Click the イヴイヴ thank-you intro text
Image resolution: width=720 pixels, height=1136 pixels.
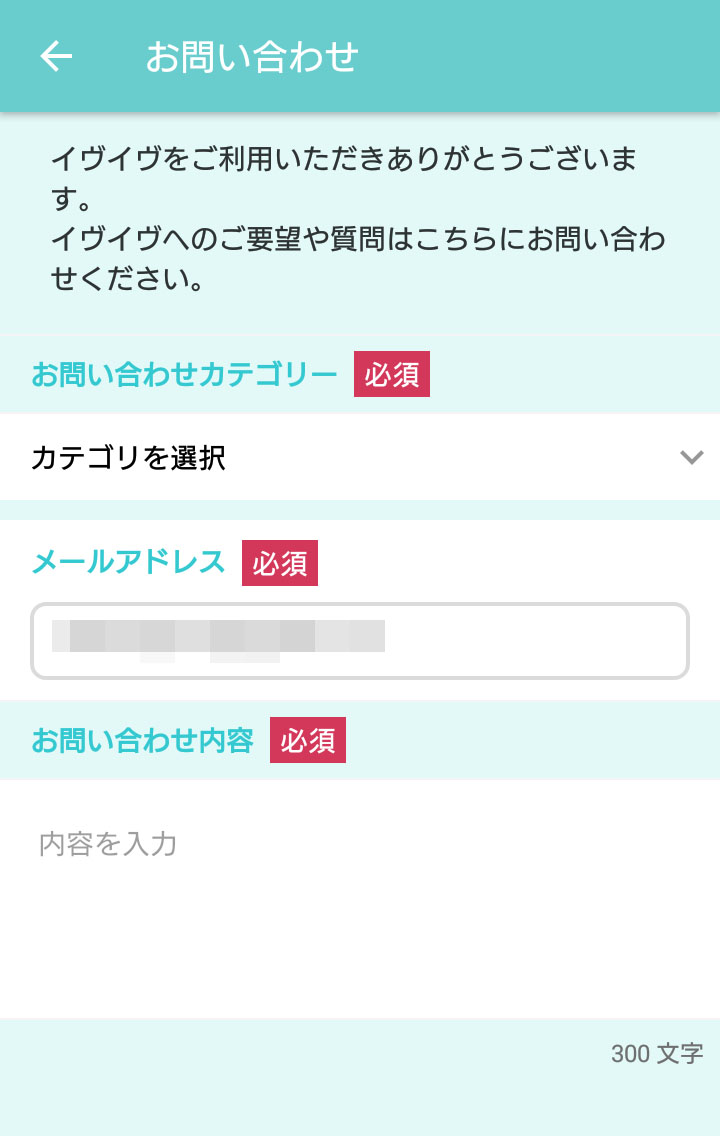(x=344, y=178)
